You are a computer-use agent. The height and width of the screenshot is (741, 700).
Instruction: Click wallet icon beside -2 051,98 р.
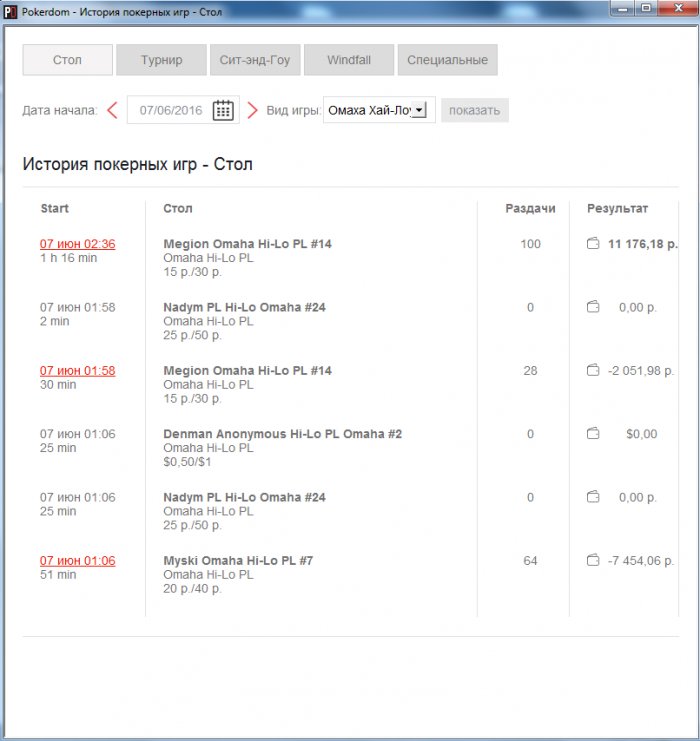coord(593,370)
